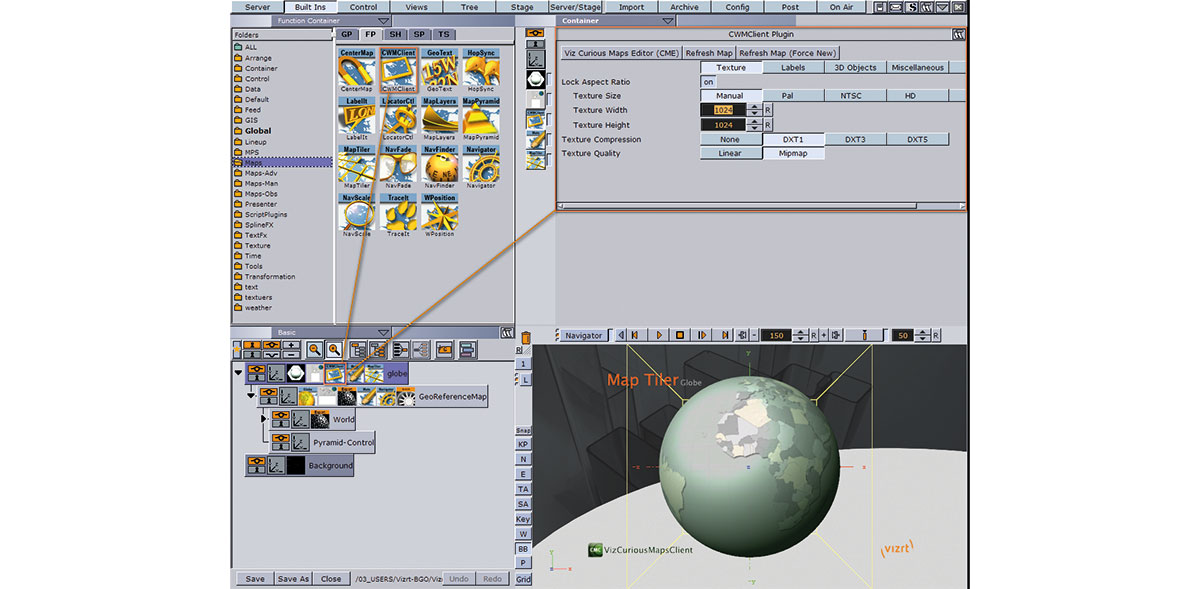Screen dimensions: 1200x589
Task: Select the MapTiler plugin icon
Action: 357,167
